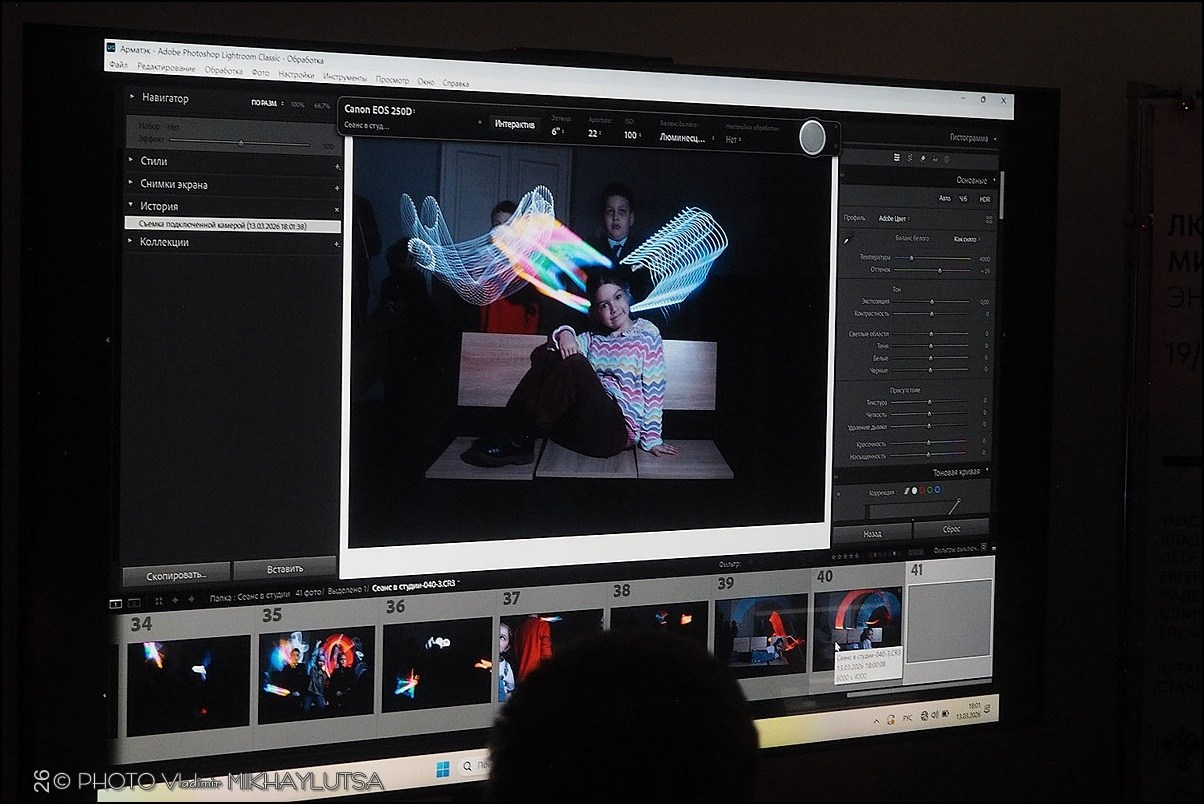Clear history with the История X icon
The width and height of the screenshot is (1204, 804).
point(336,209)
